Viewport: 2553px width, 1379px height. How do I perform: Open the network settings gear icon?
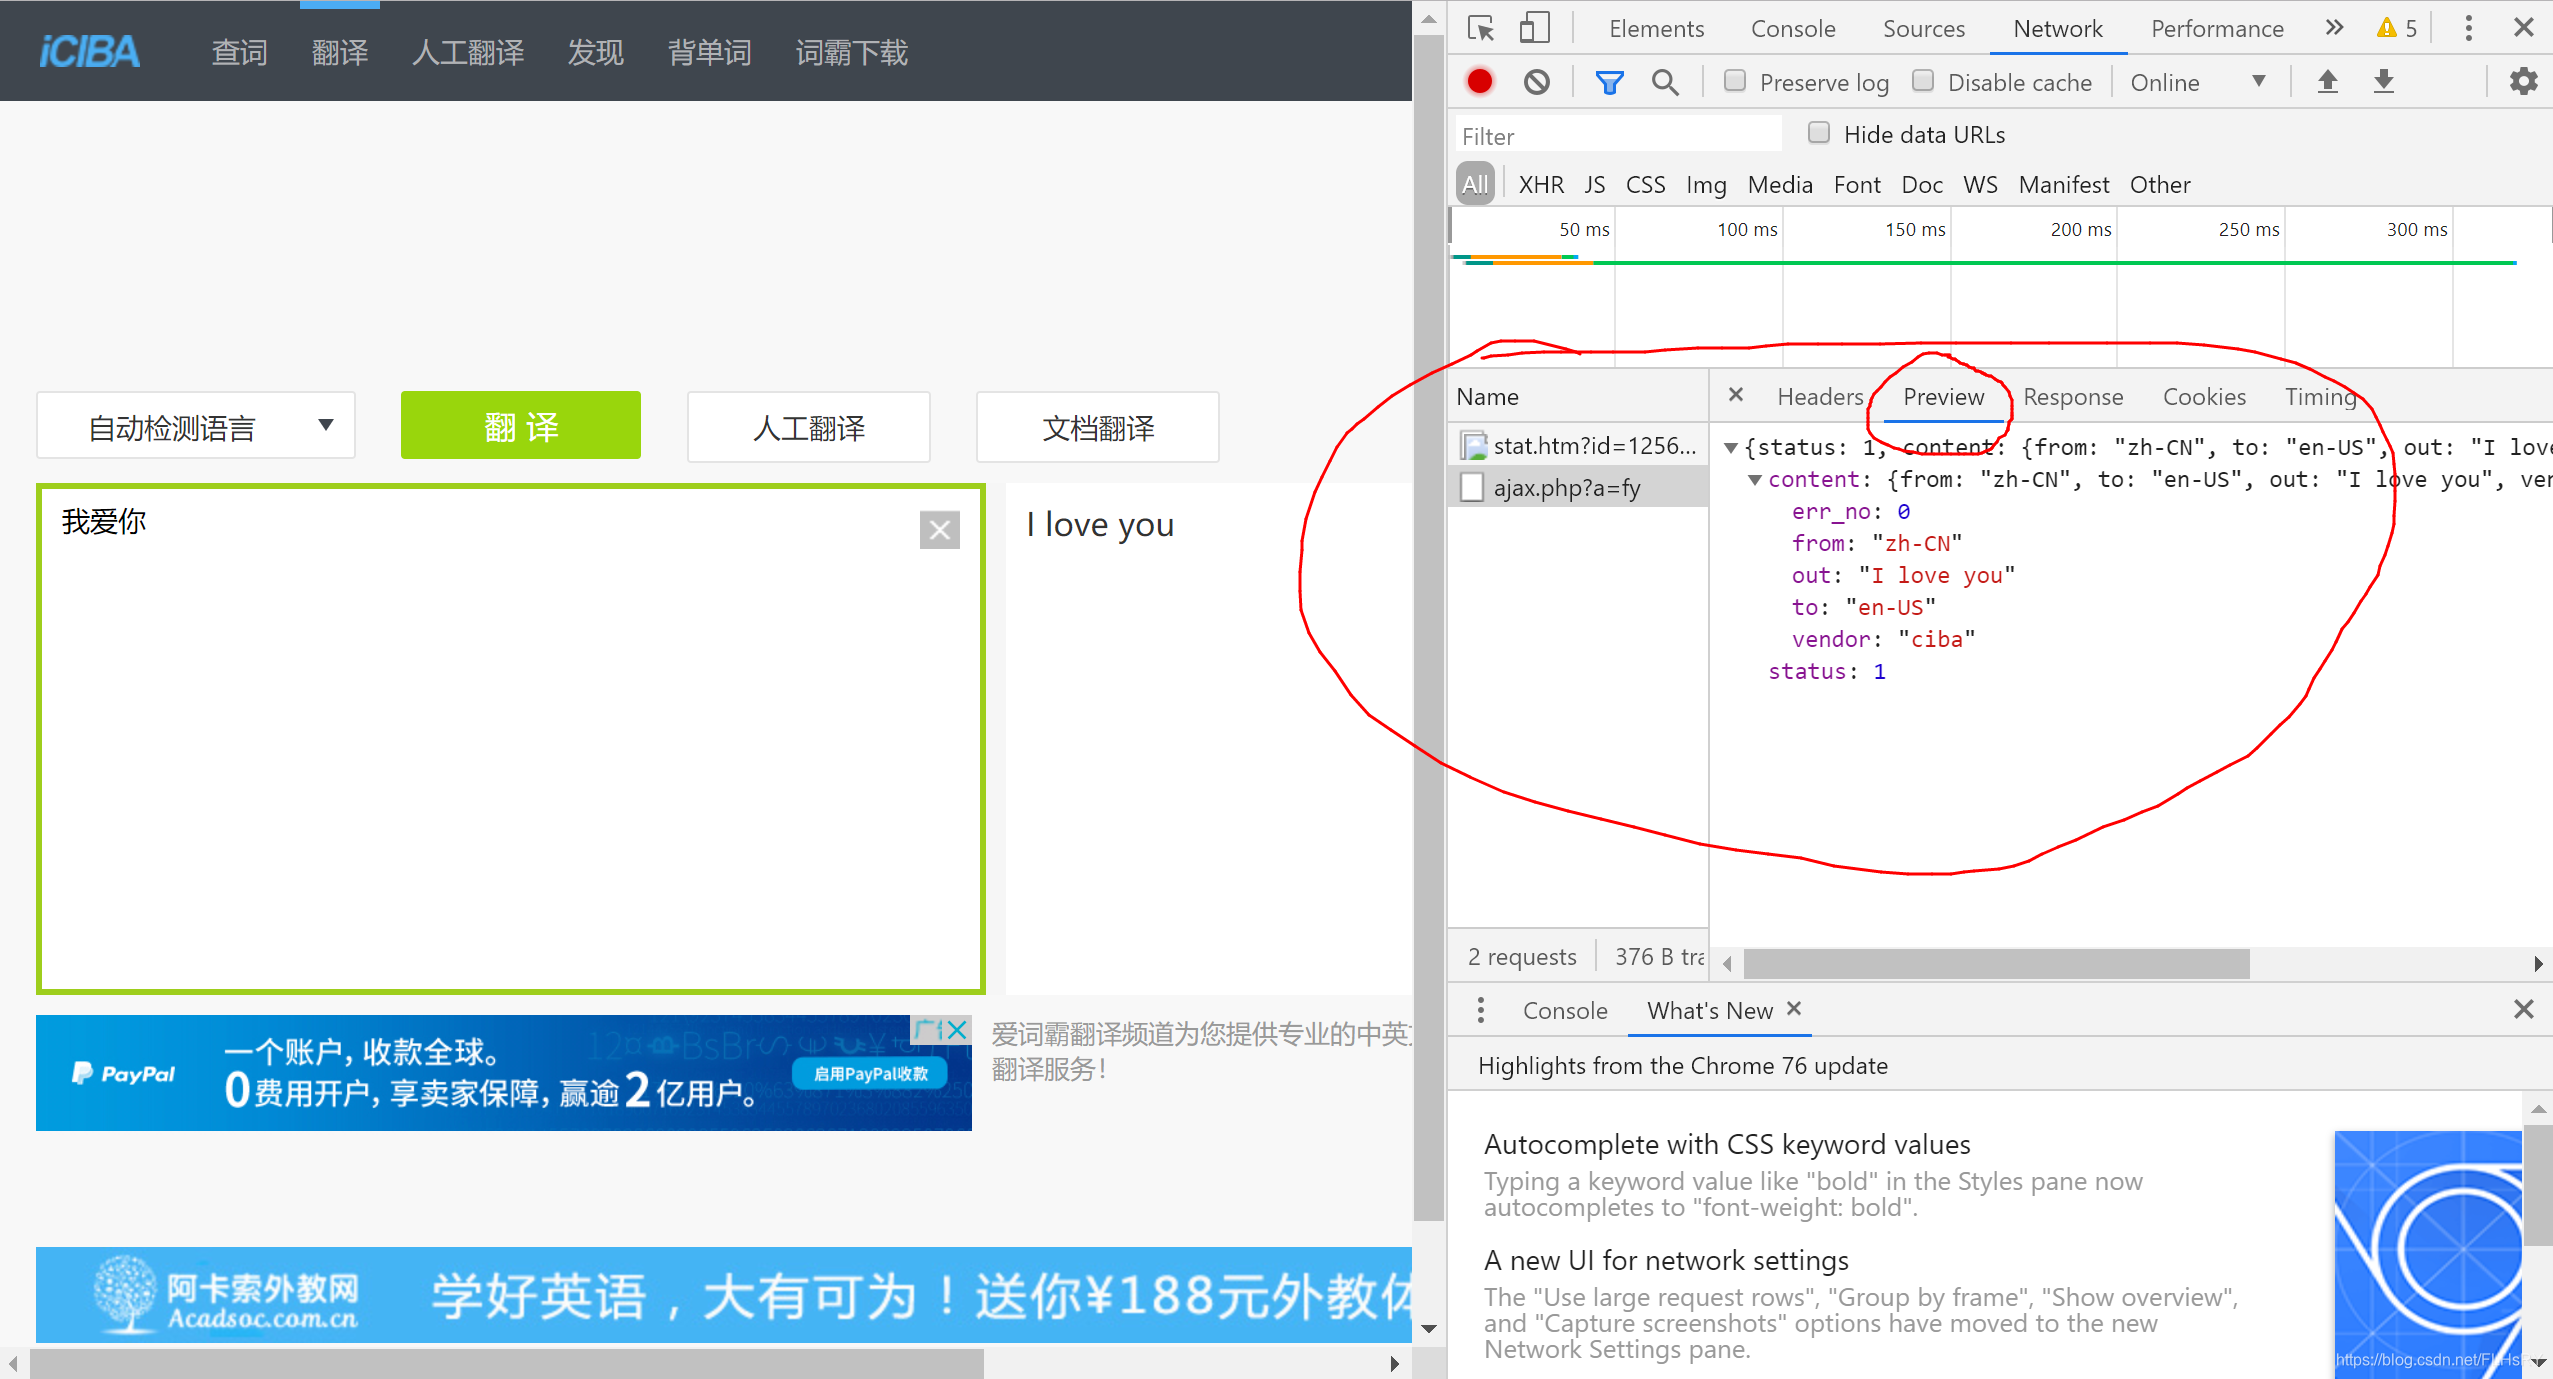2524,82
